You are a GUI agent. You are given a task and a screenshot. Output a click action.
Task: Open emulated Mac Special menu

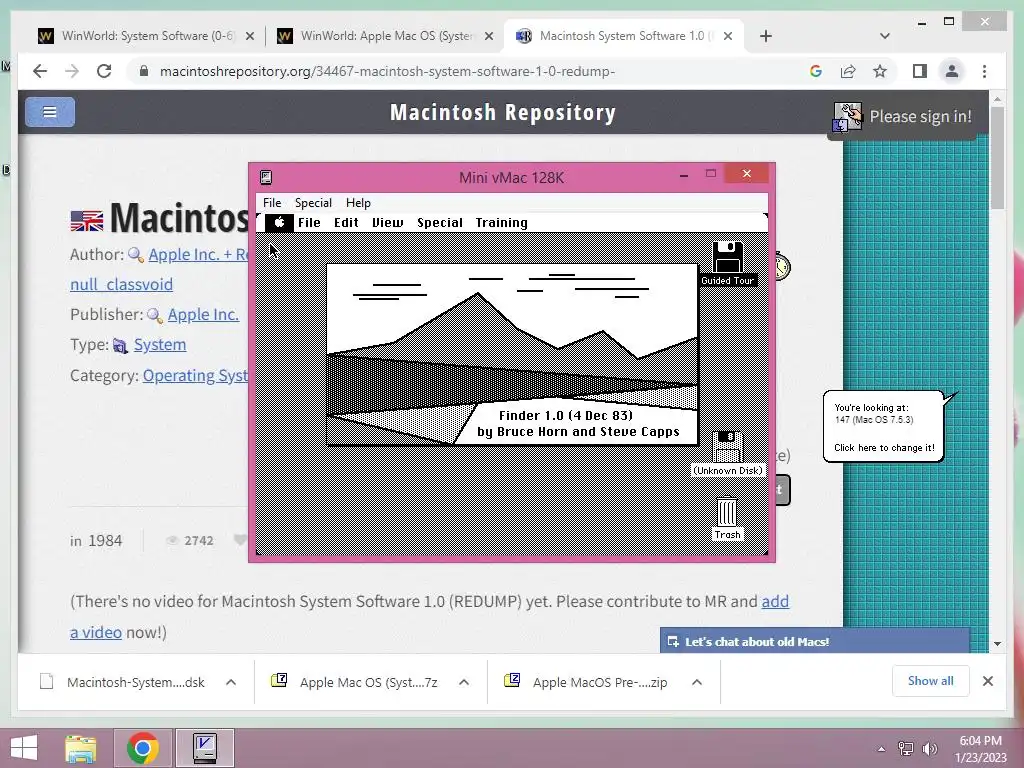point(440,223)
